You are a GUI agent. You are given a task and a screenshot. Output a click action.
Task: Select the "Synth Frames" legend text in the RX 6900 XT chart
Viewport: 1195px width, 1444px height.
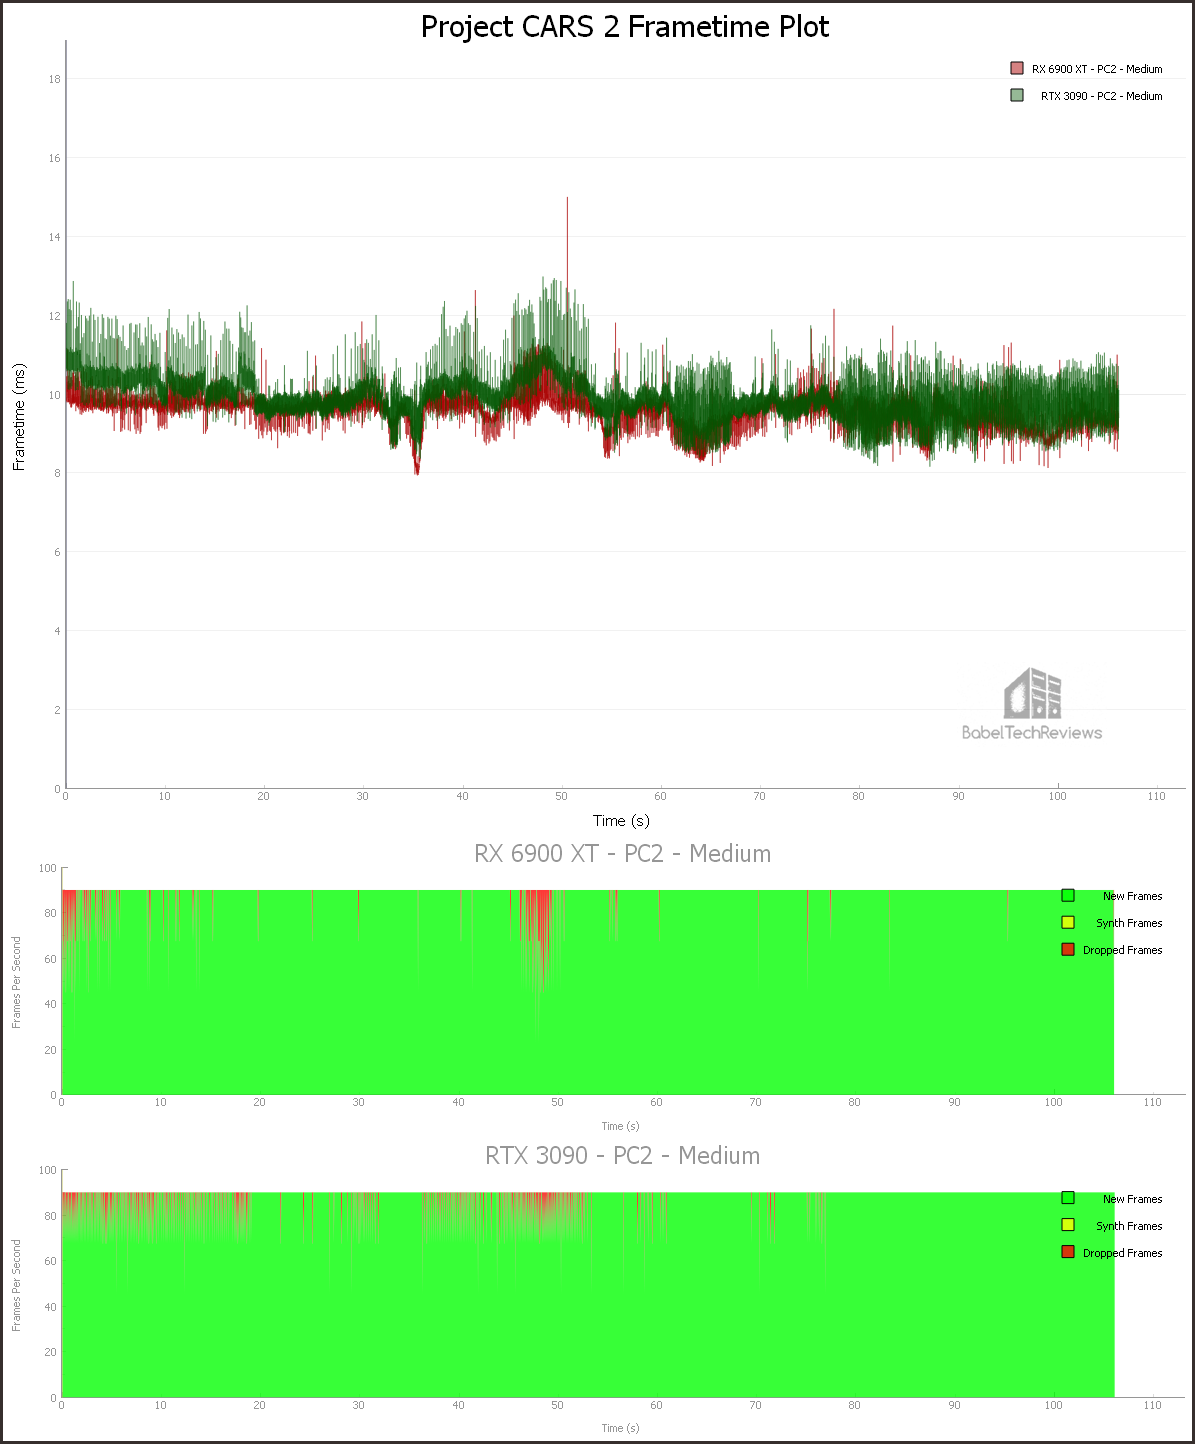[x=1129, y=923]
